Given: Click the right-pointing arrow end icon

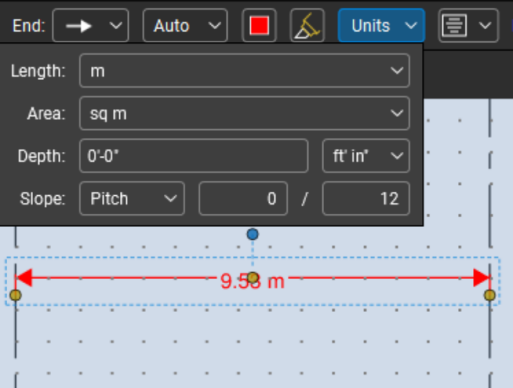Looking at the screenshot, I should point(79,26).
